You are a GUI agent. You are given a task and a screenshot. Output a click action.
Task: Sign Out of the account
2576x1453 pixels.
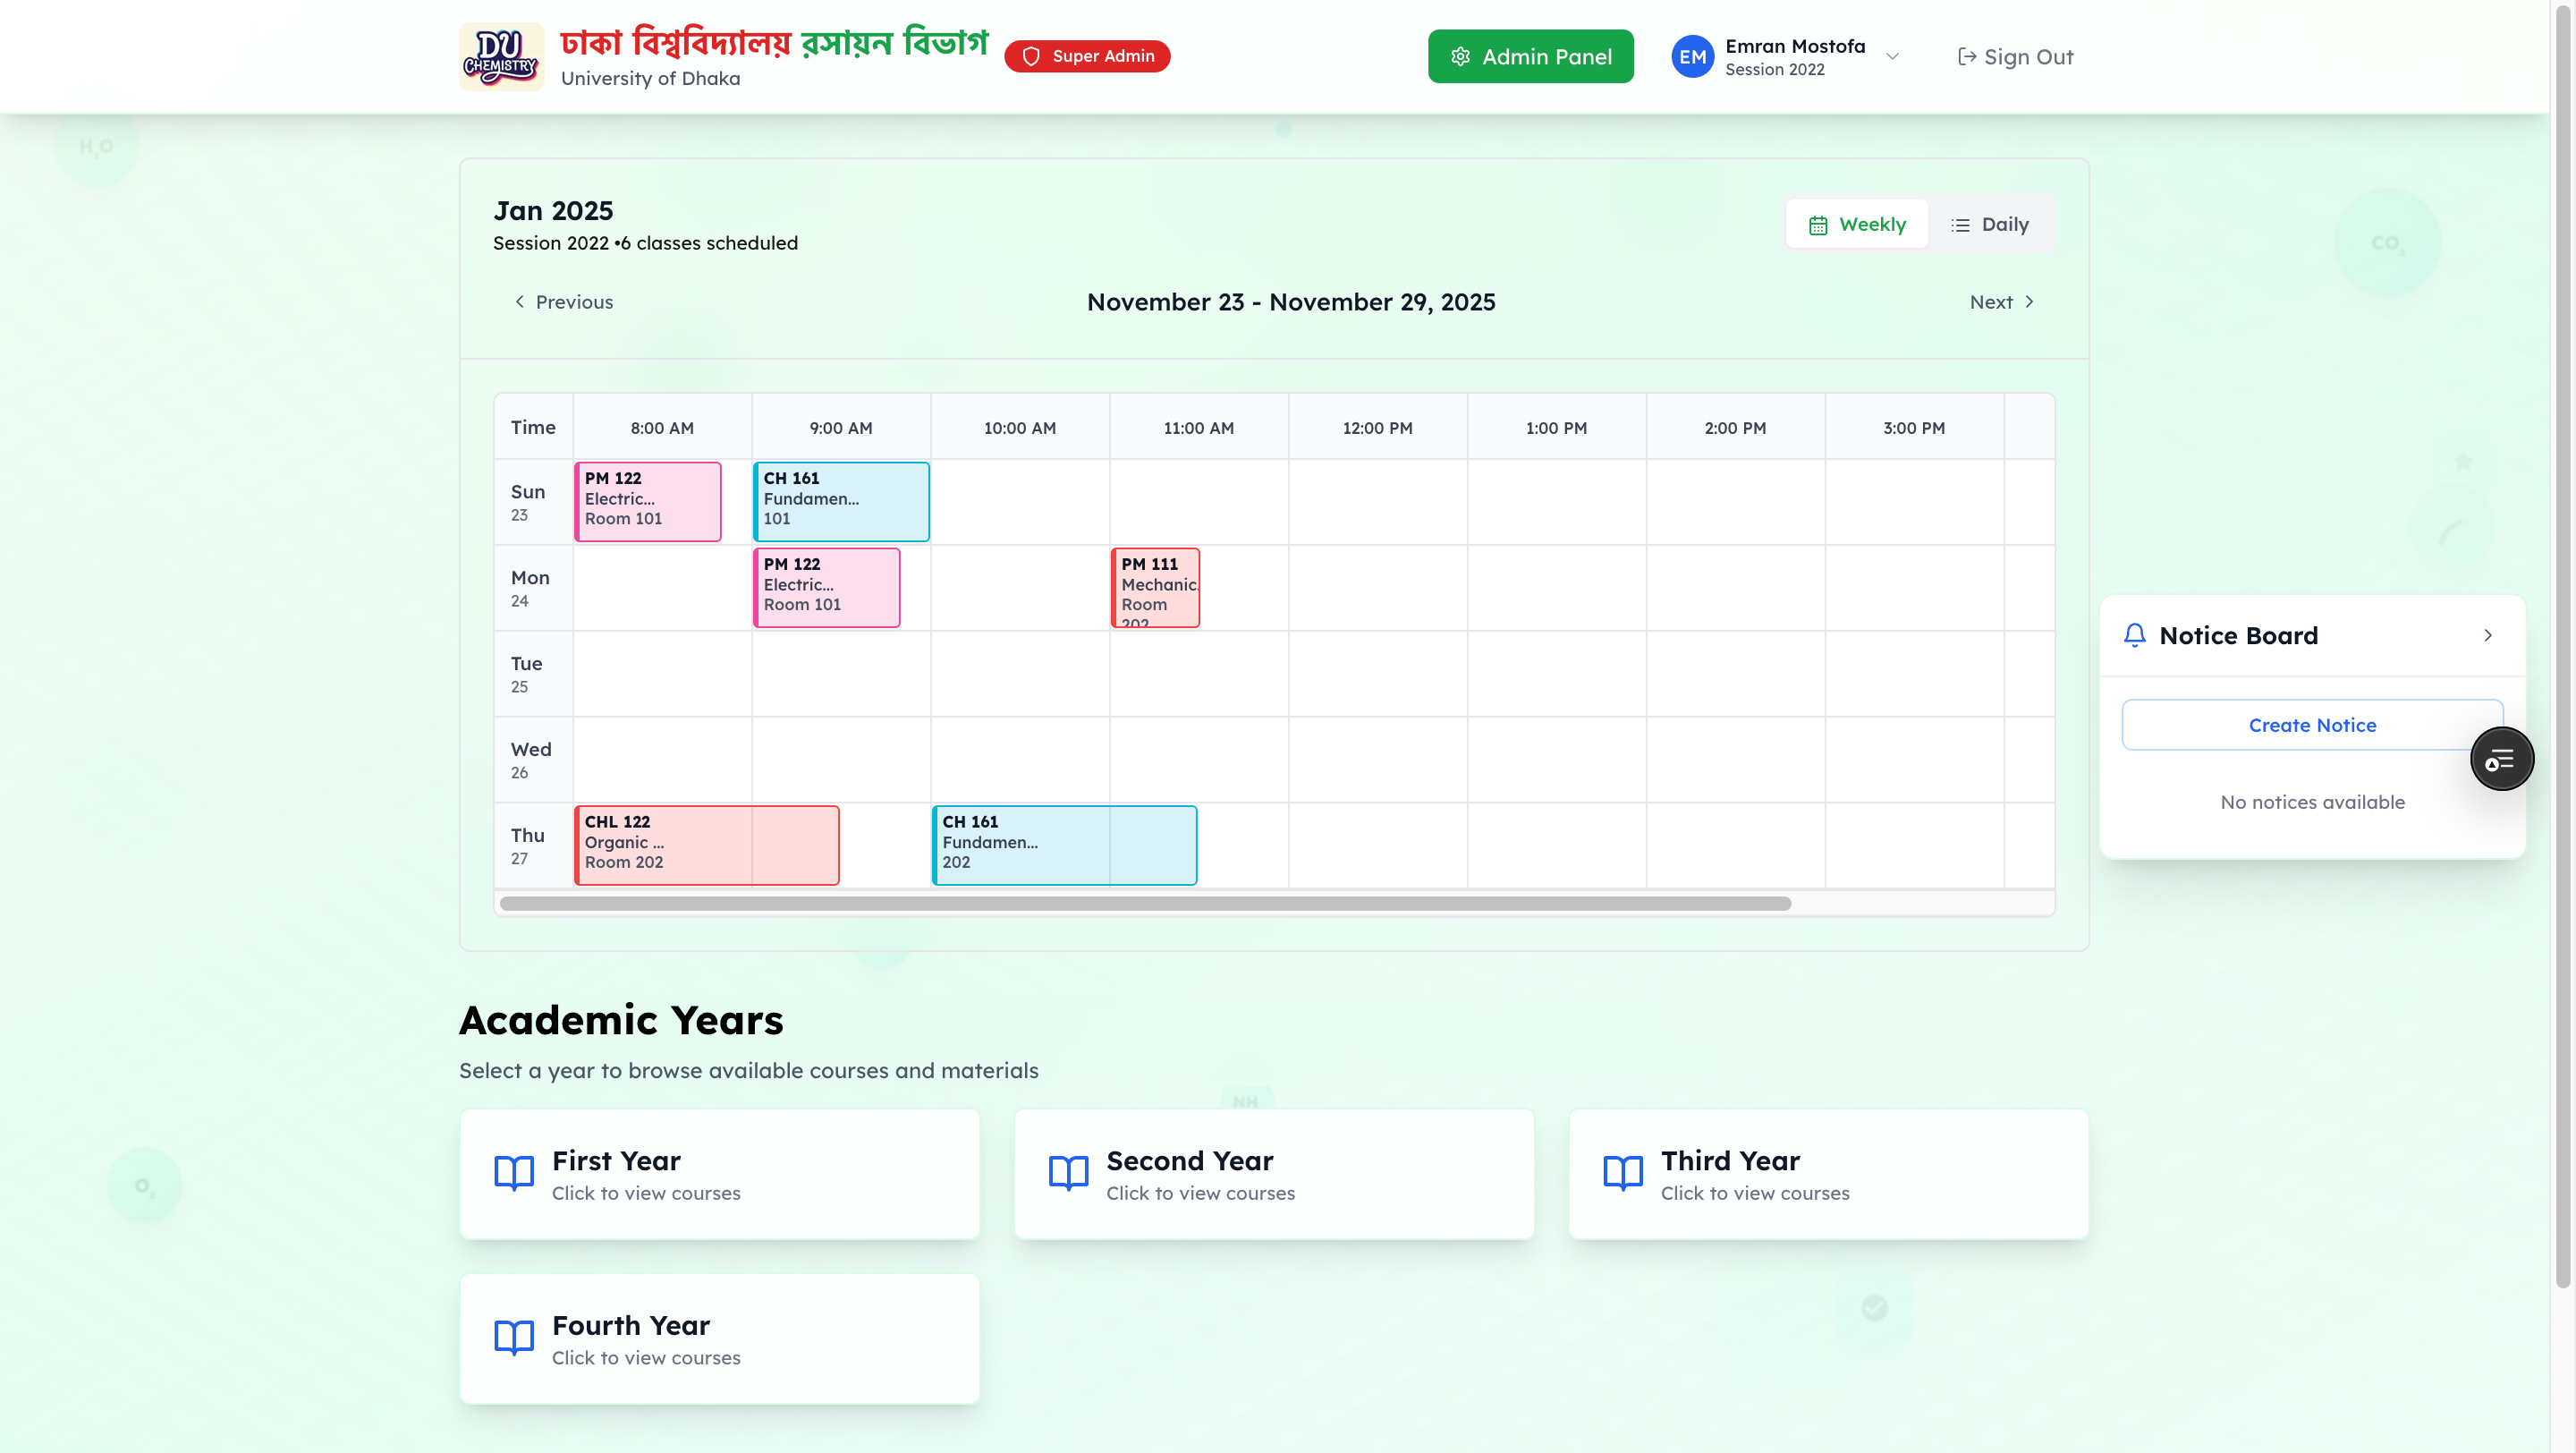(2015, 57)
